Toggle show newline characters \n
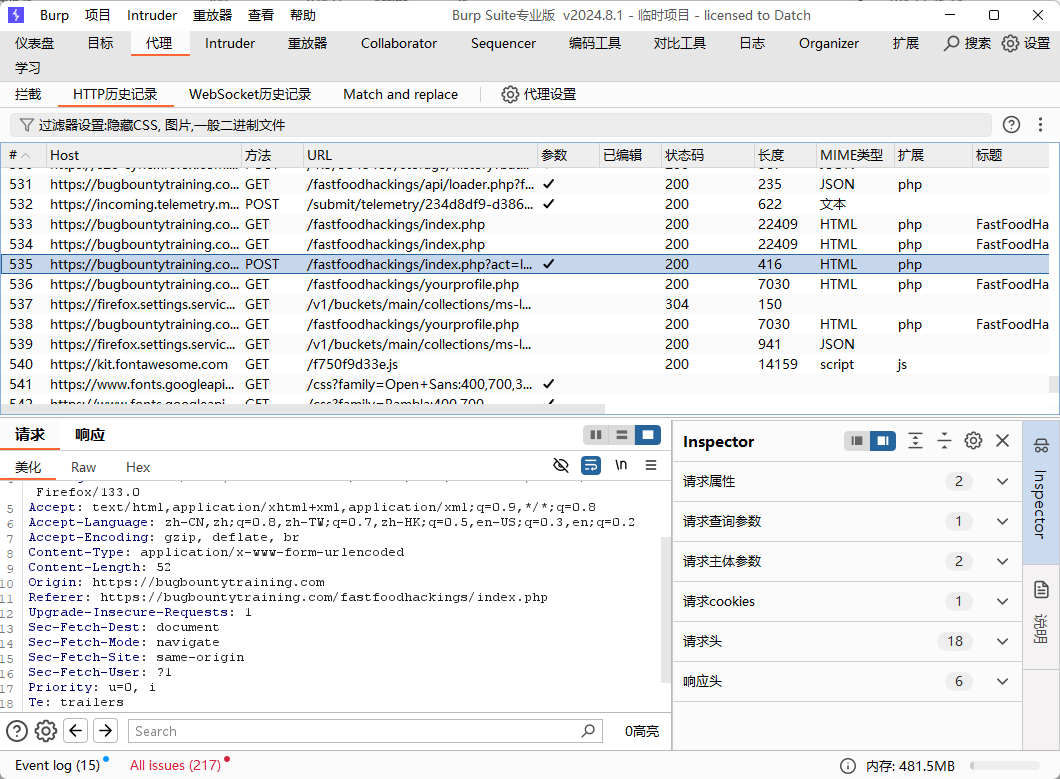Screen dimensions: 1060x779 pos(621,465)
